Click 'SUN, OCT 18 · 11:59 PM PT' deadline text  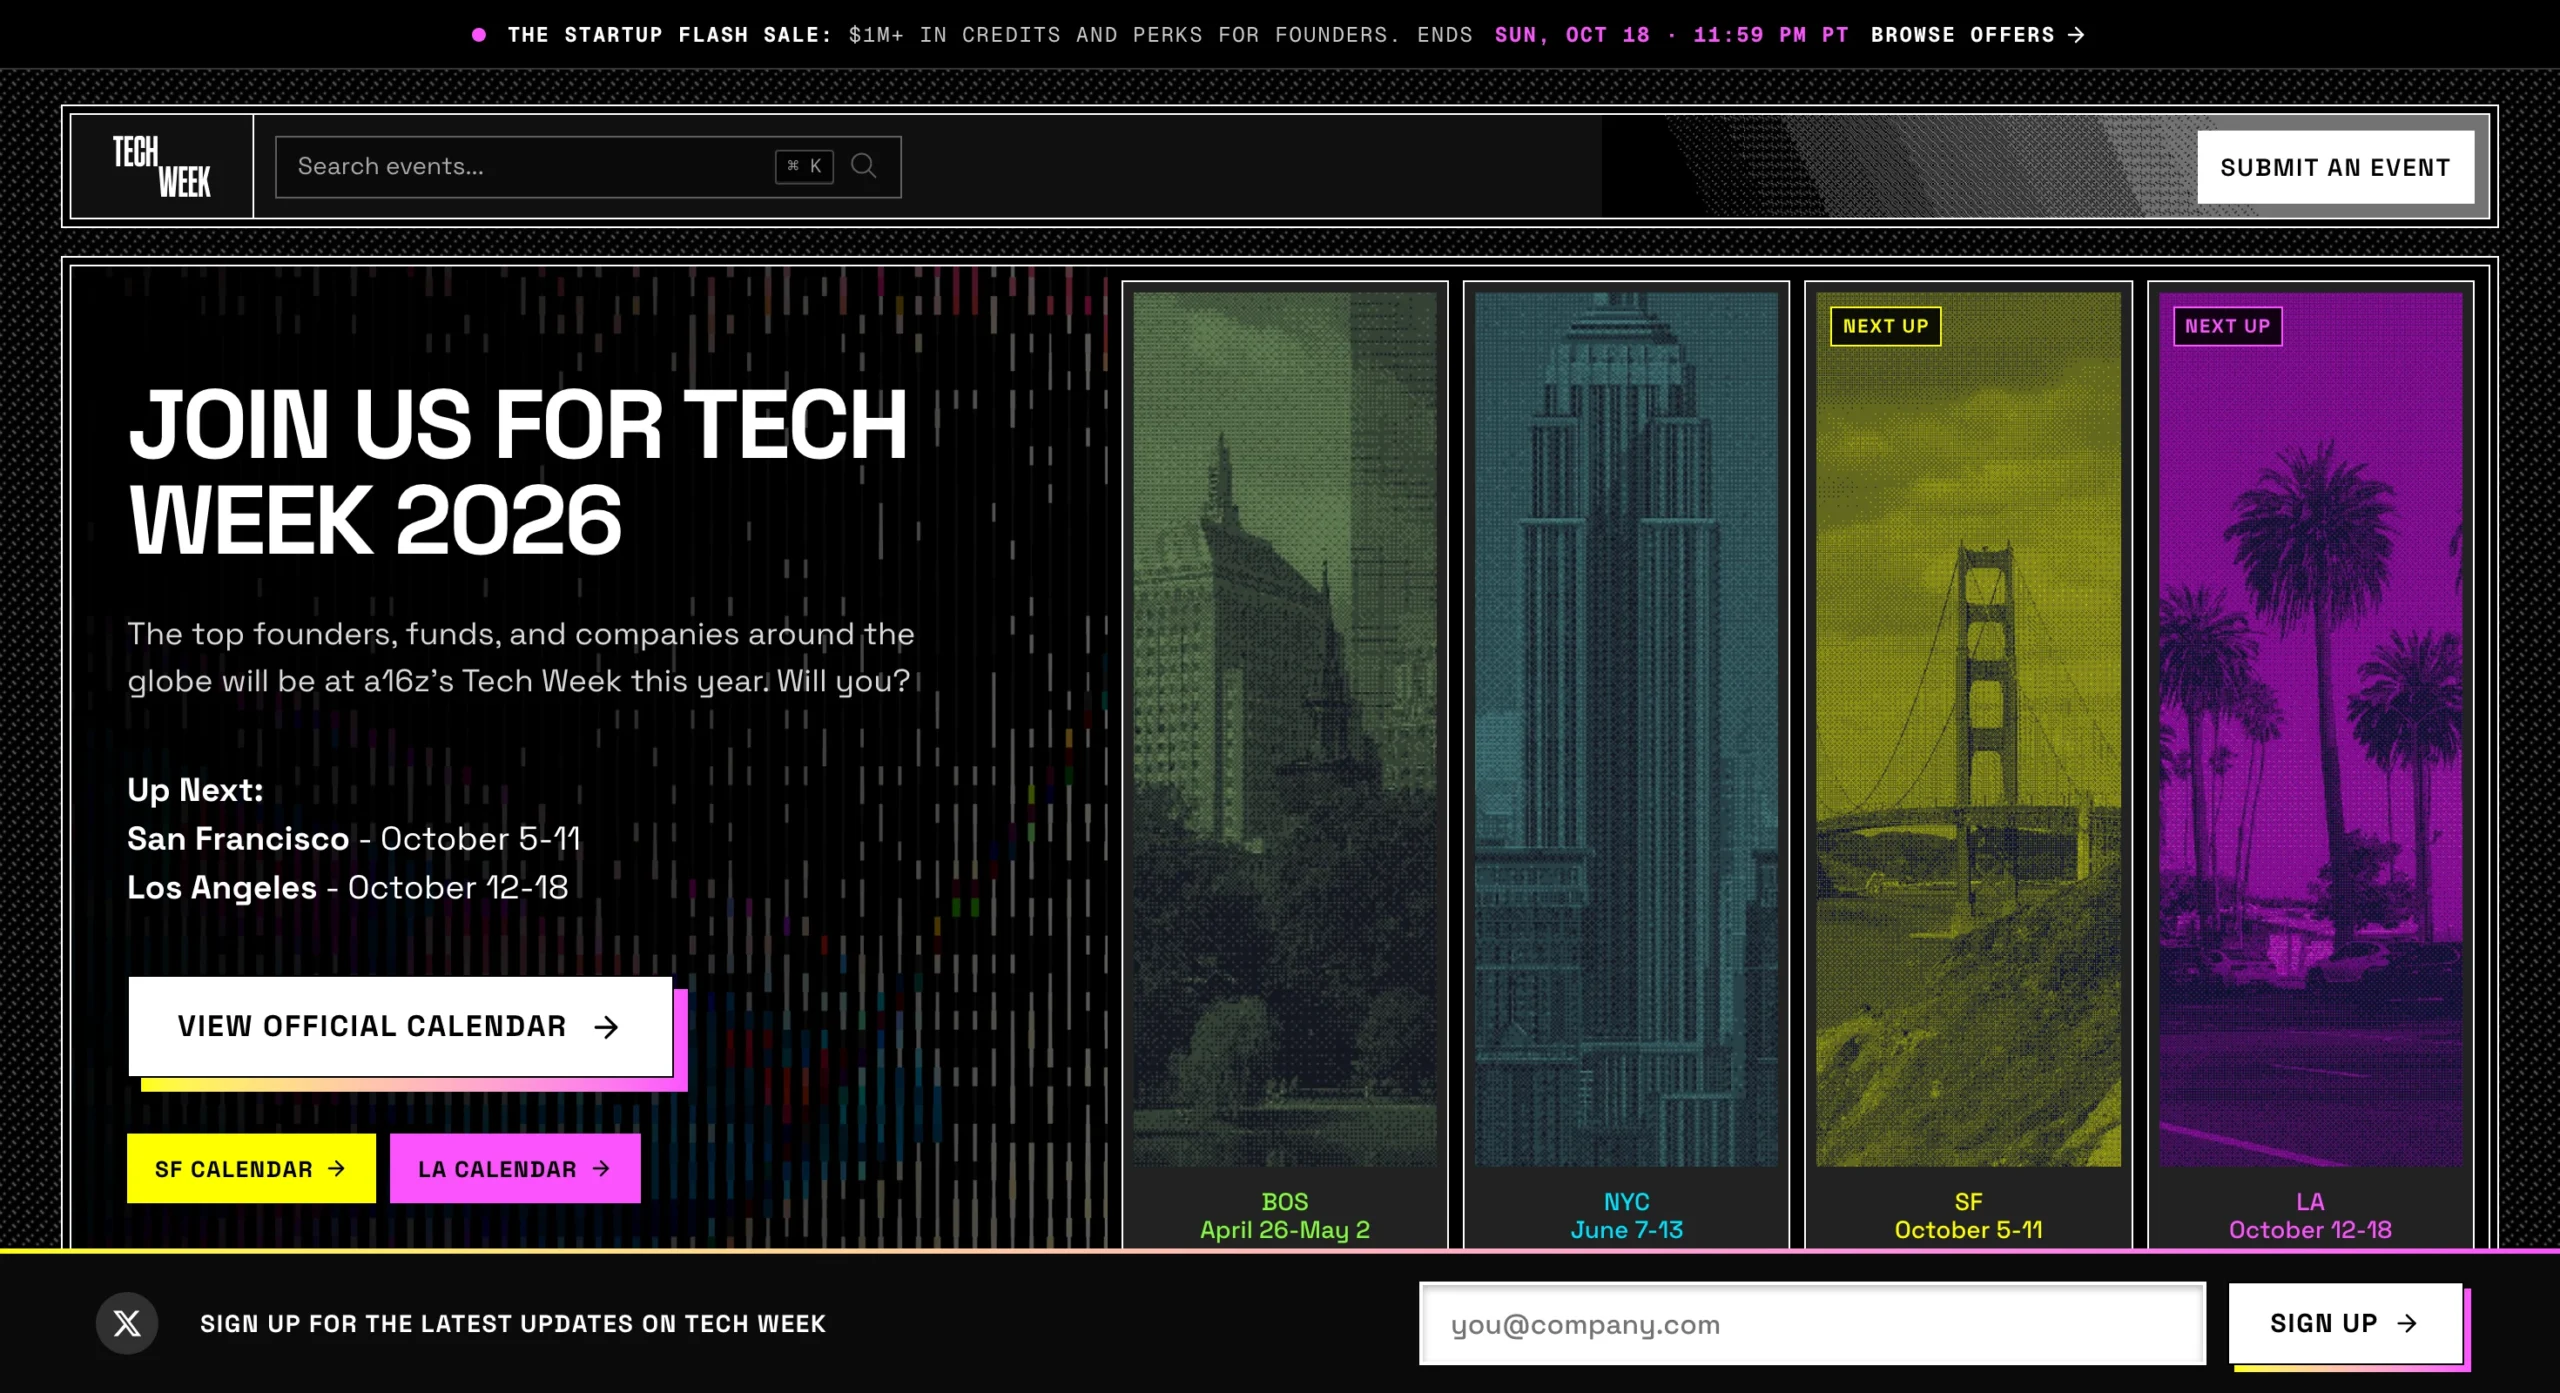pos(1671,35)
